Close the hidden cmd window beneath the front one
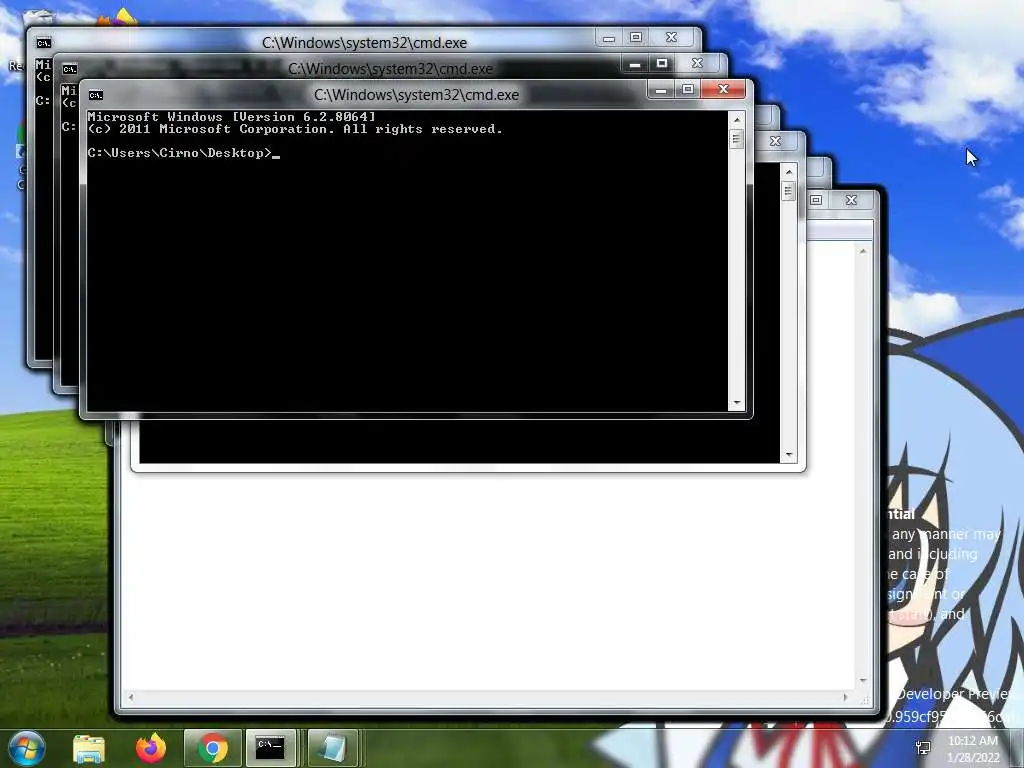The image size is (1024, 768). tap(775, 141)
